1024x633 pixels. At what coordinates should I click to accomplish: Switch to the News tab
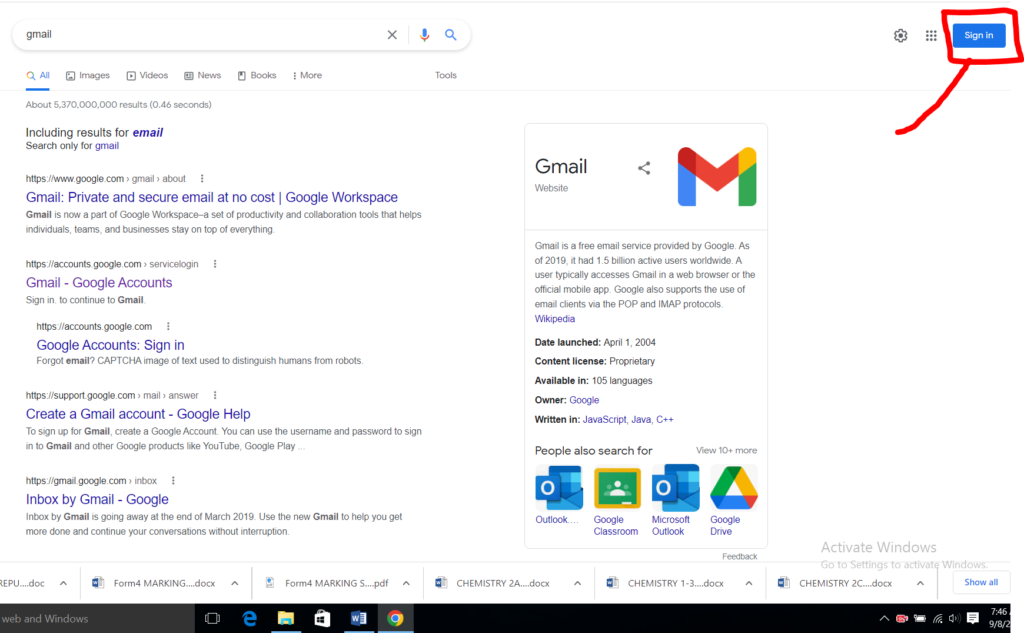click(x=202, y=76)
